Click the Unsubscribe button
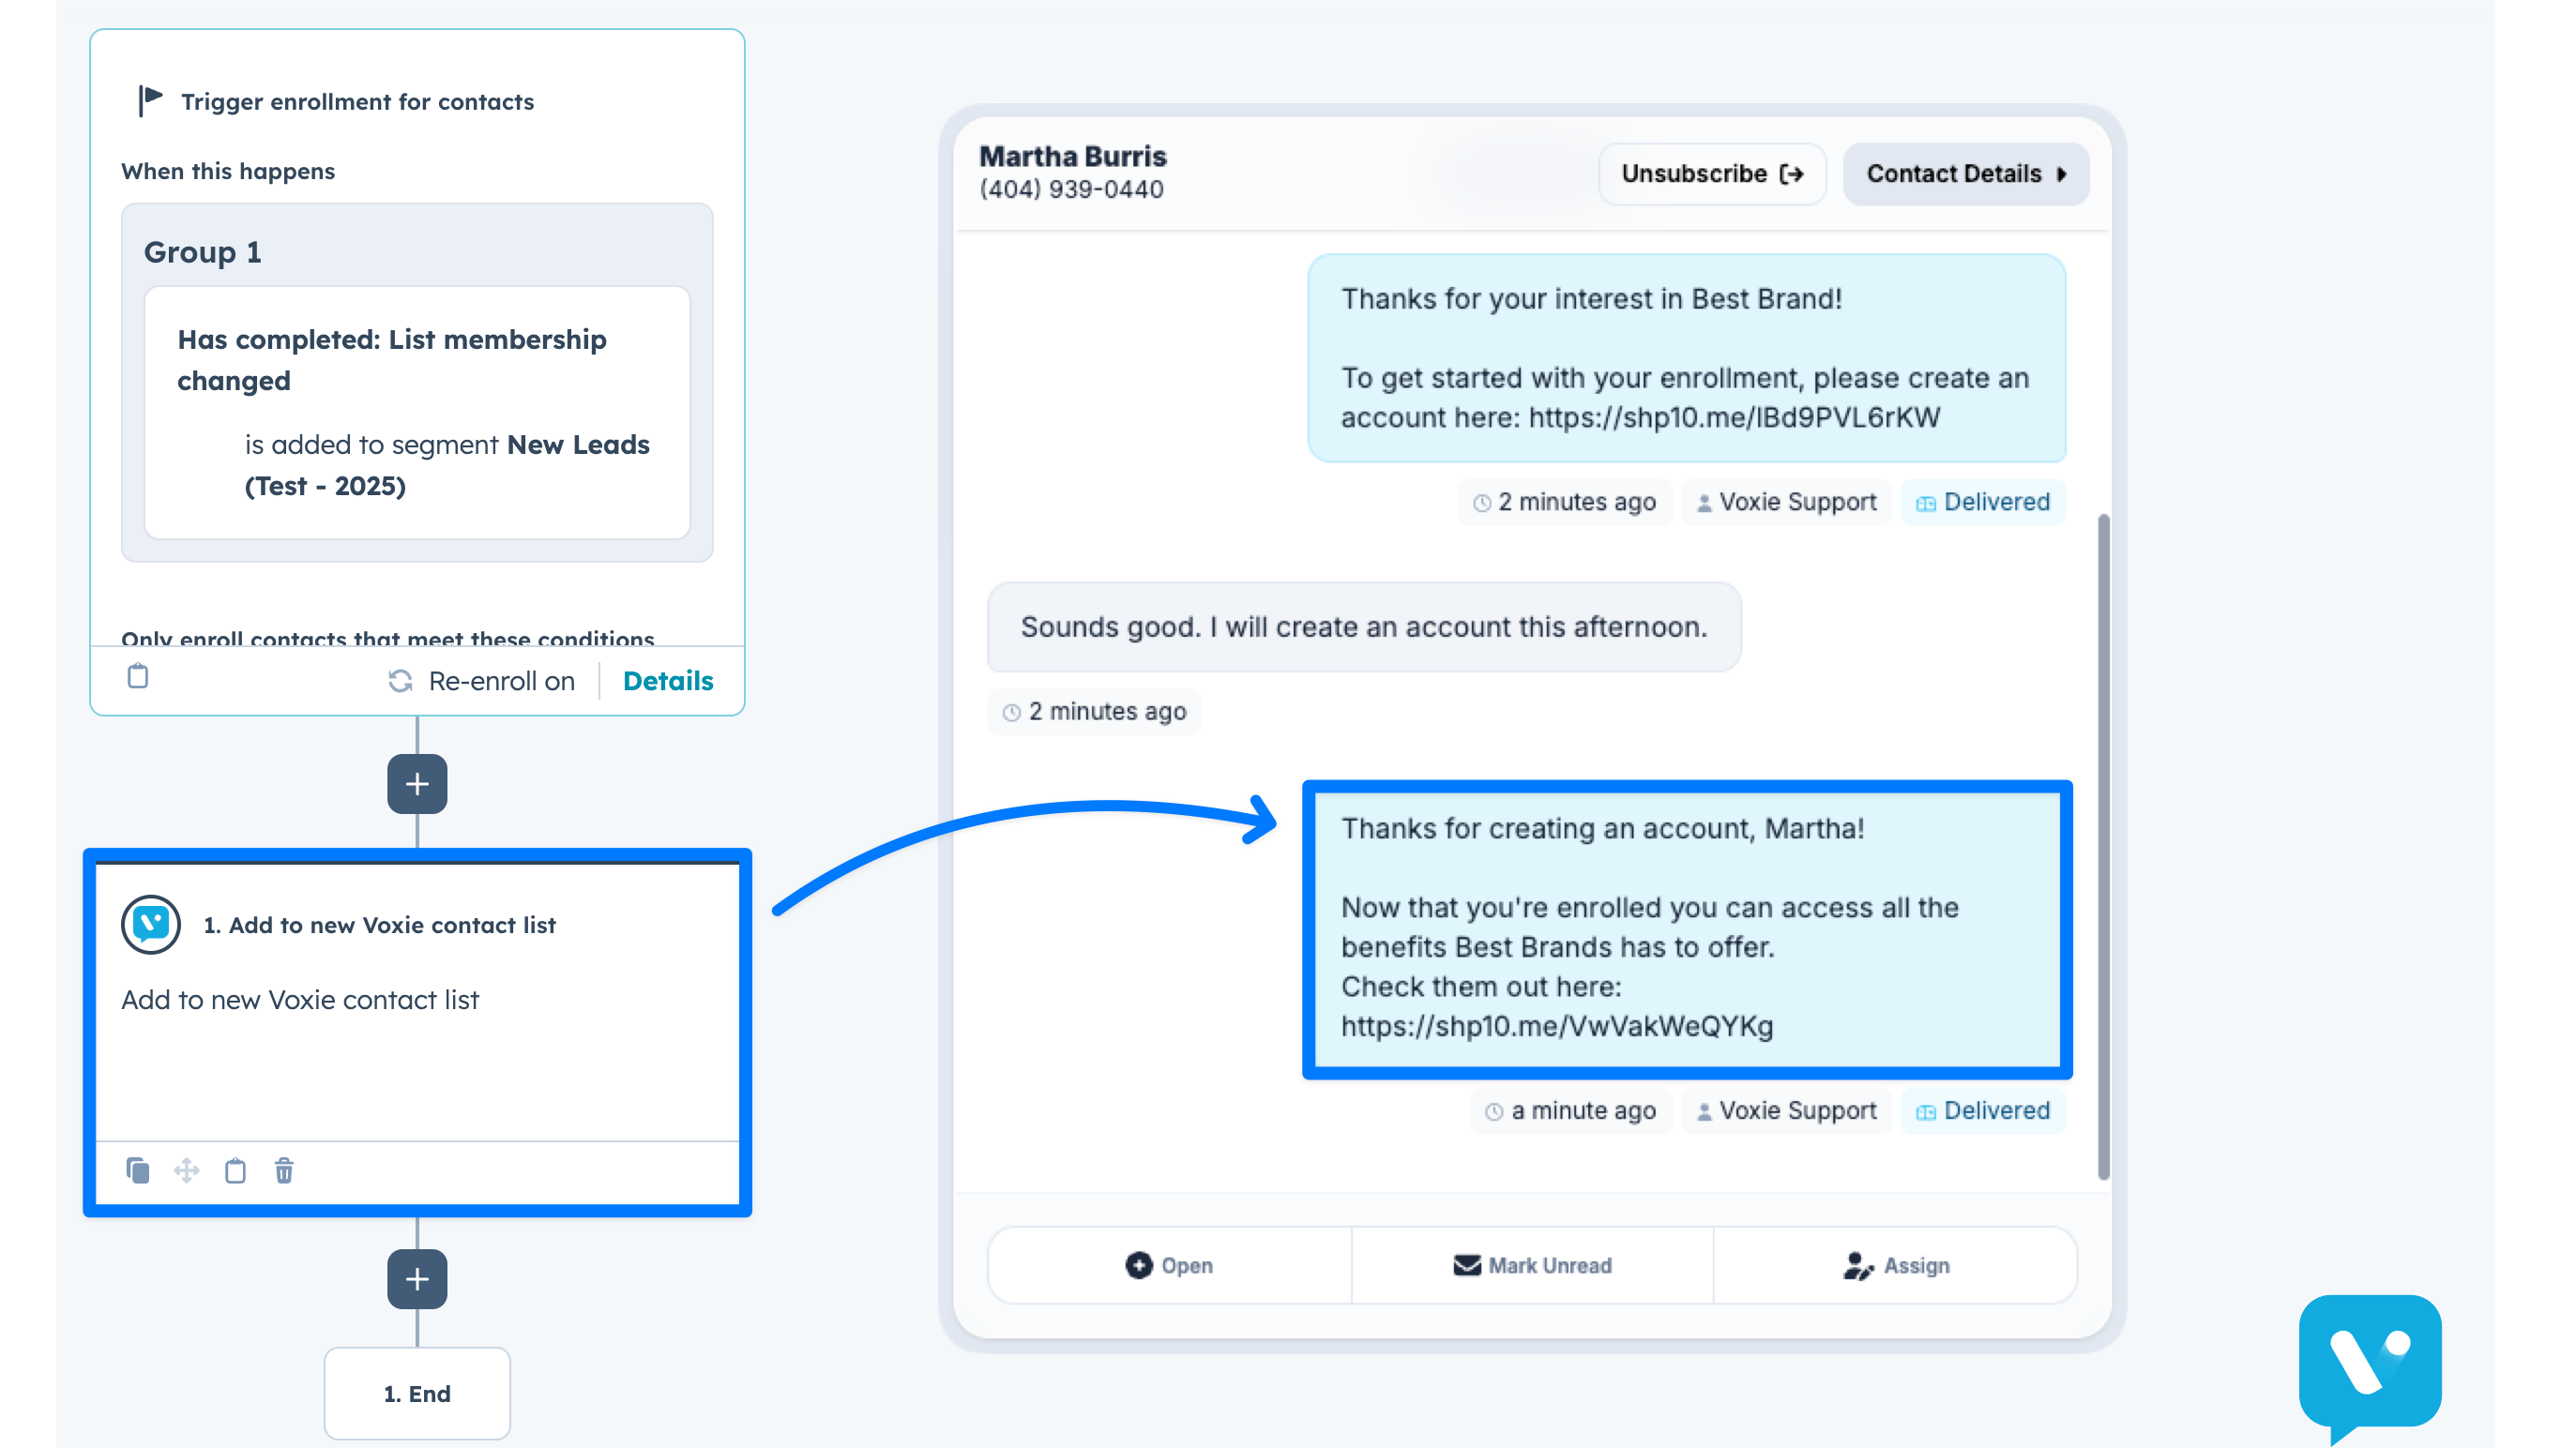Image resolution: width=2576 pixels, height=1448 pixels. coord(1712,174)
